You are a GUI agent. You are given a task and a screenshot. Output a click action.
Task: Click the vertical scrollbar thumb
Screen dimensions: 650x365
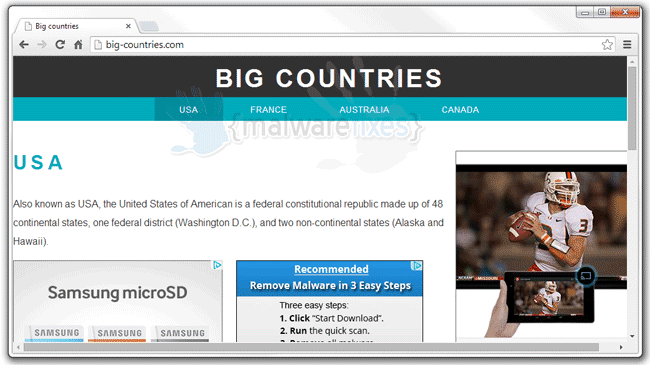coord(632,108)
